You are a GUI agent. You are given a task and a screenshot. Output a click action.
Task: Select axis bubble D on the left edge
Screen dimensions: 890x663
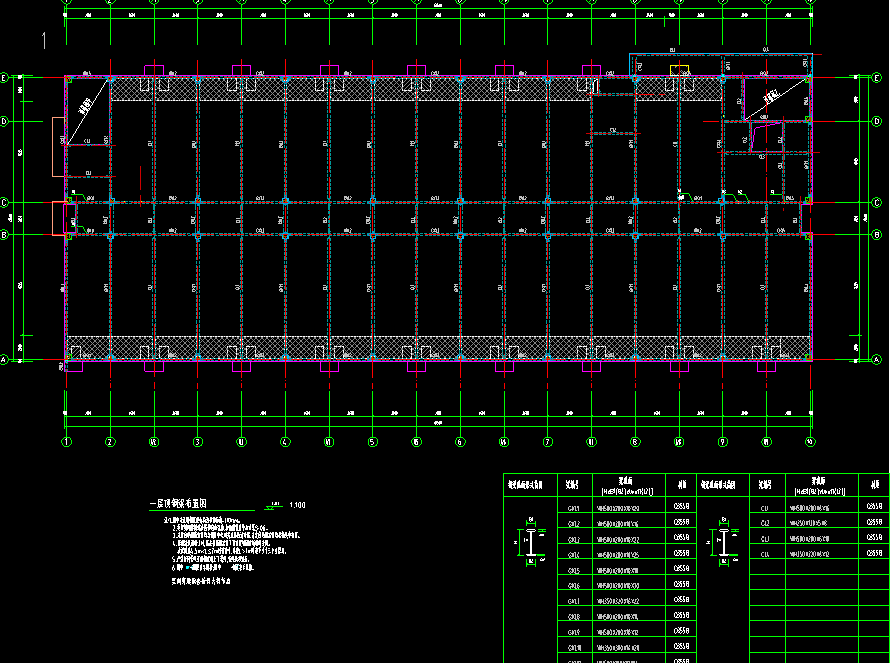[x=6, y=121]
